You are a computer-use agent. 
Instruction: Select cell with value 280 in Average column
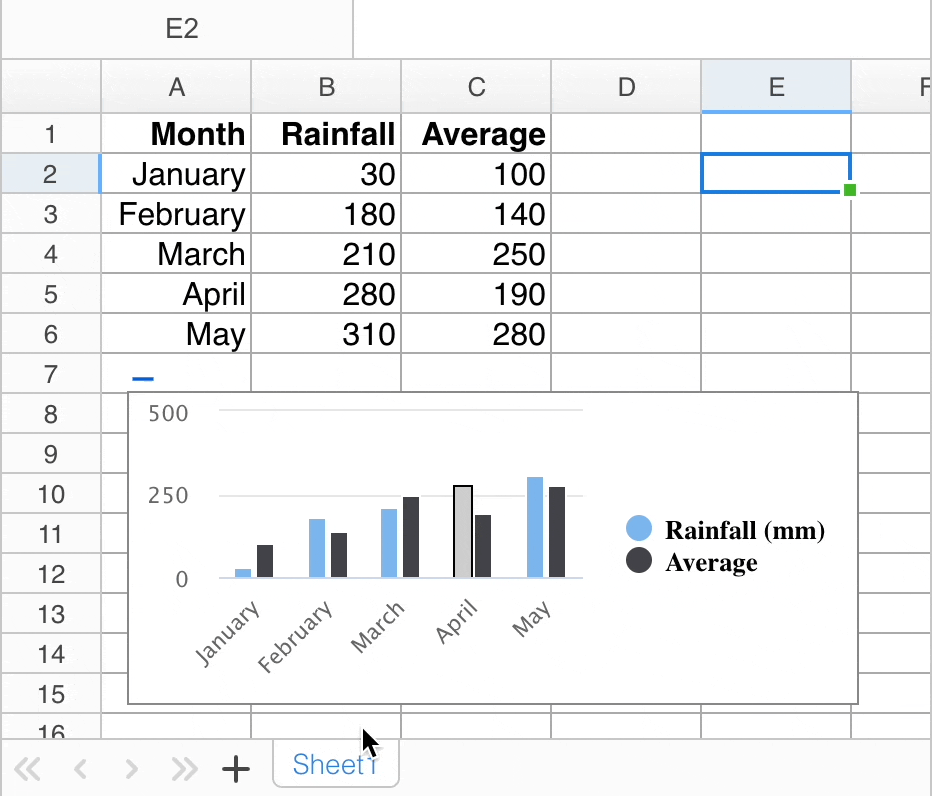pos(476,334)
